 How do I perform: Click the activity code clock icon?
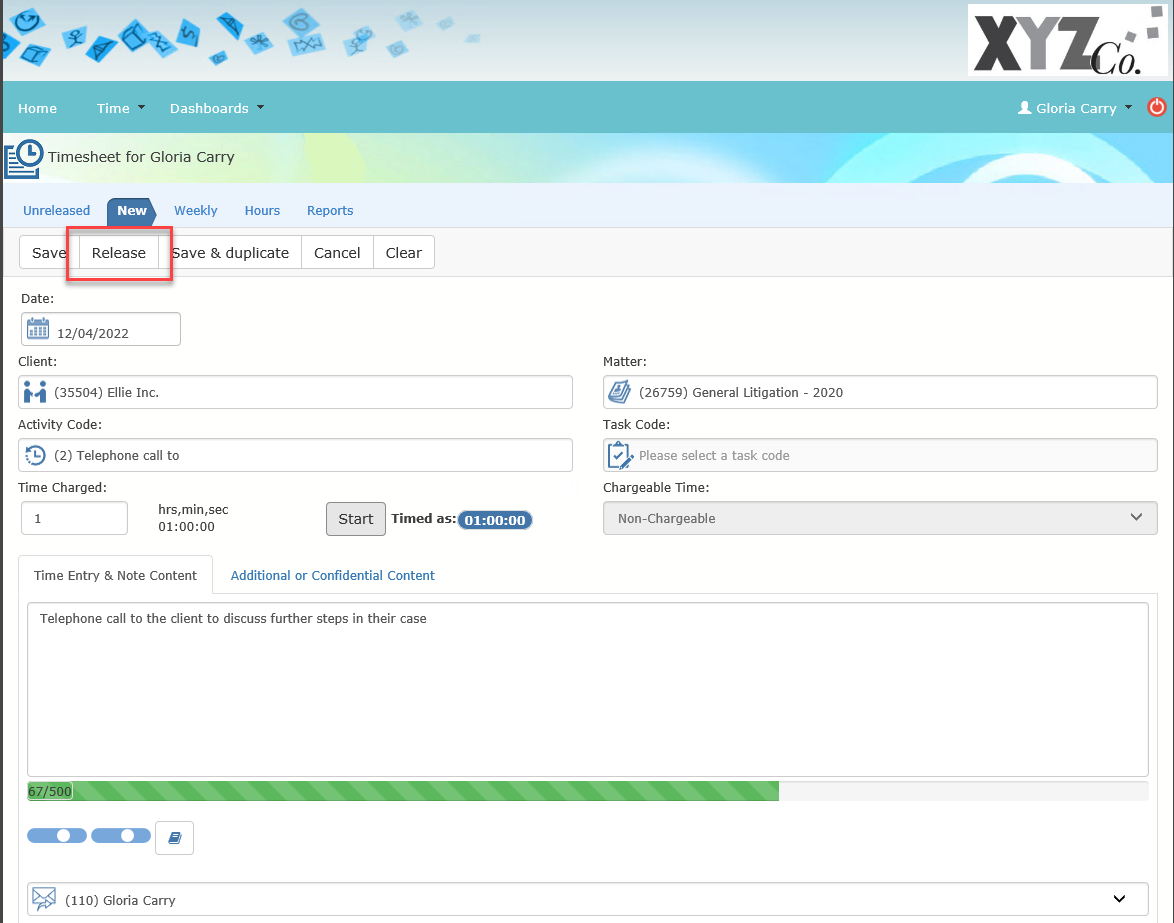click(x=34, y=455)
